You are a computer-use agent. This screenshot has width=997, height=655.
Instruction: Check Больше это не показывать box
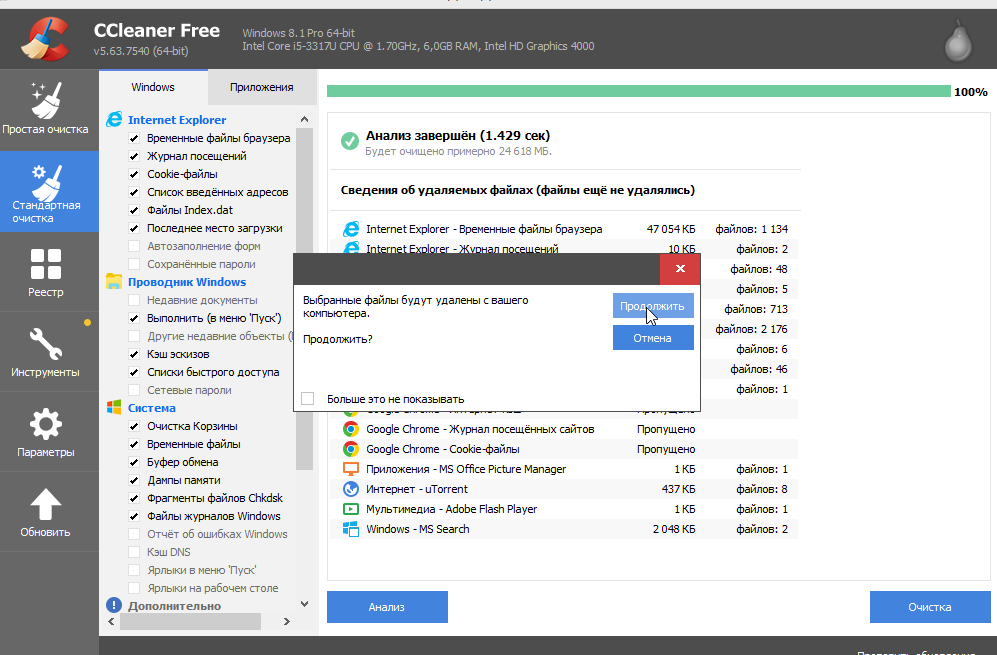[x=308, y=399]
